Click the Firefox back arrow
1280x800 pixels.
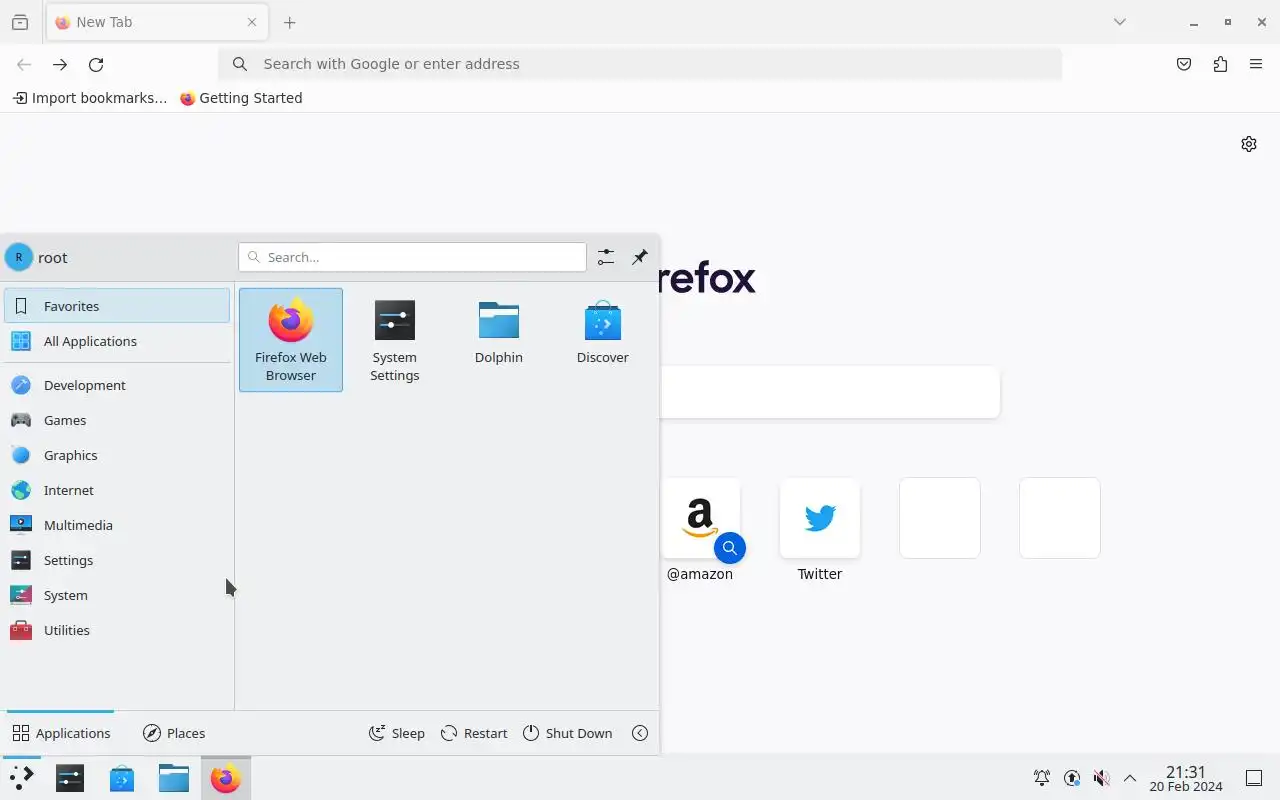[24, 64]
